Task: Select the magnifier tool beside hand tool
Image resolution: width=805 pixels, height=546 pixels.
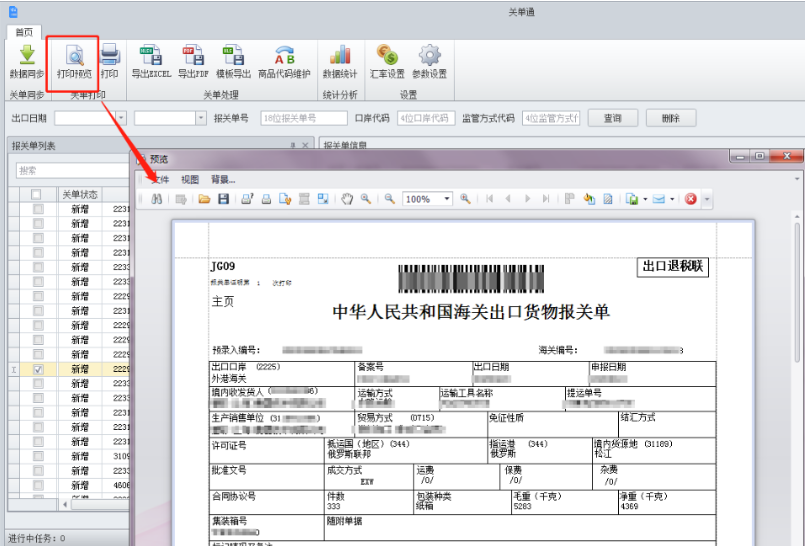Action: coord(366,199)
